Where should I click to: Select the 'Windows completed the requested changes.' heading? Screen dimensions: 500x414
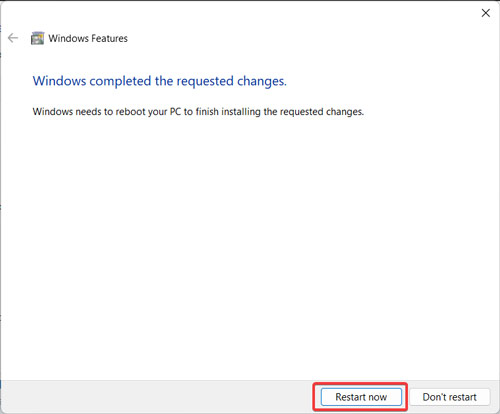tap(160, 81)
